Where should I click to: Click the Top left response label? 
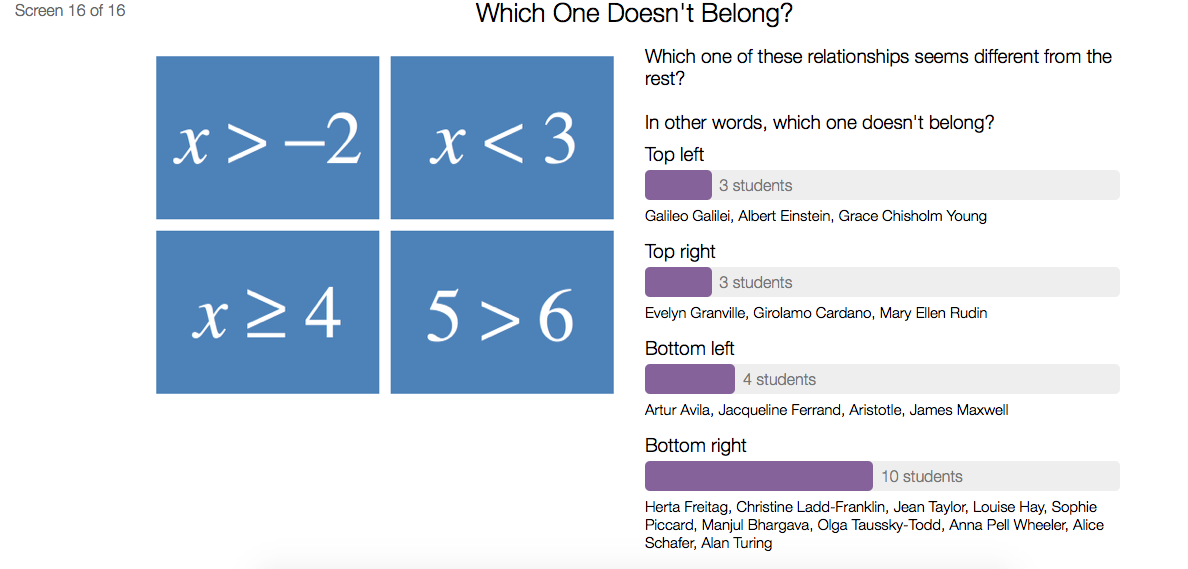674,154
